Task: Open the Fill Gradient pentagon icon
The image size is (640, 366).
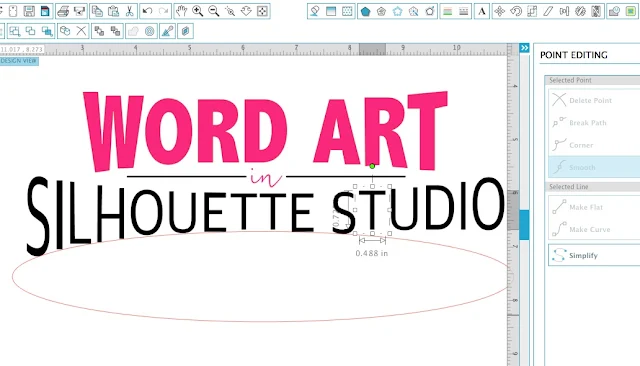Action: pos(381,11)
